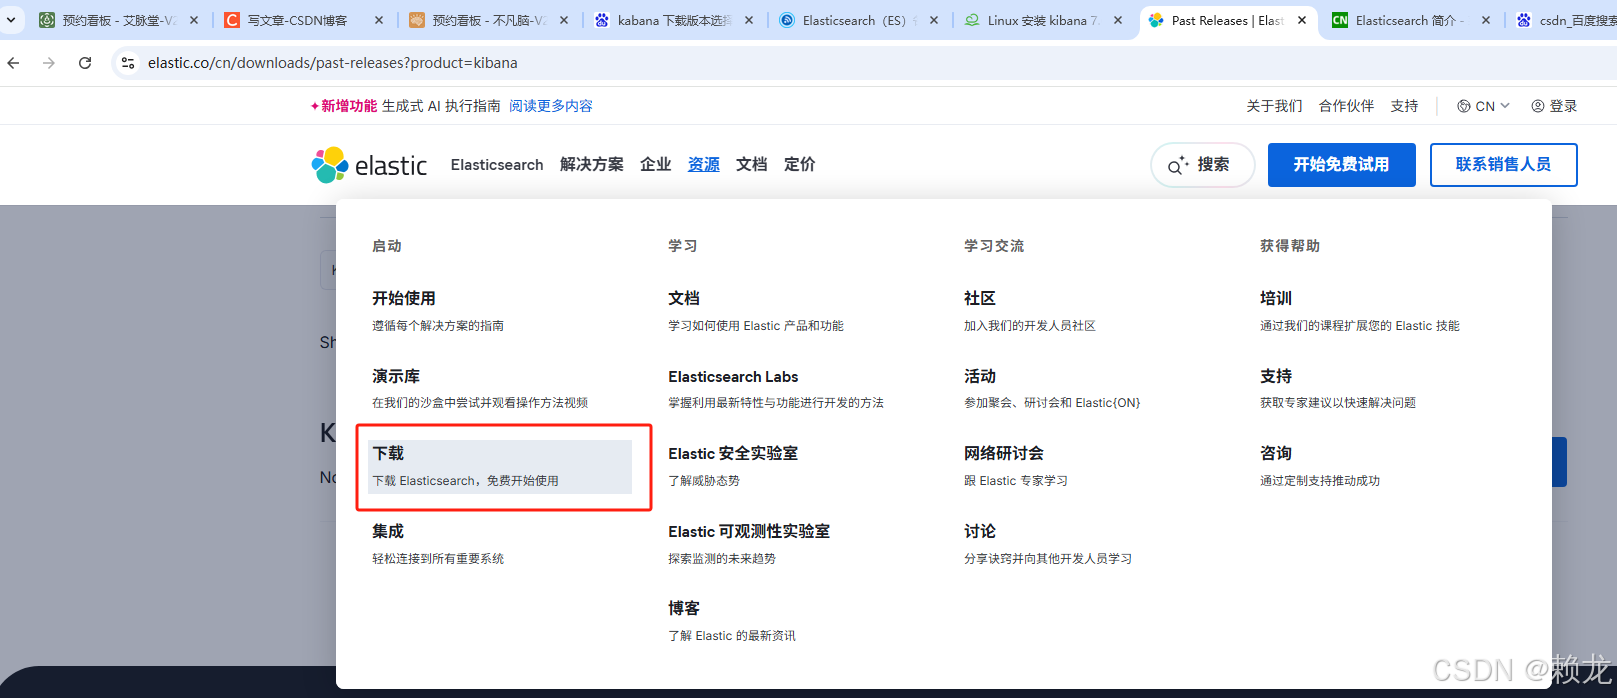Viewport: 1617px width, 698px height.
Task: Click the 登录 login link
Action: [1554, 106]
